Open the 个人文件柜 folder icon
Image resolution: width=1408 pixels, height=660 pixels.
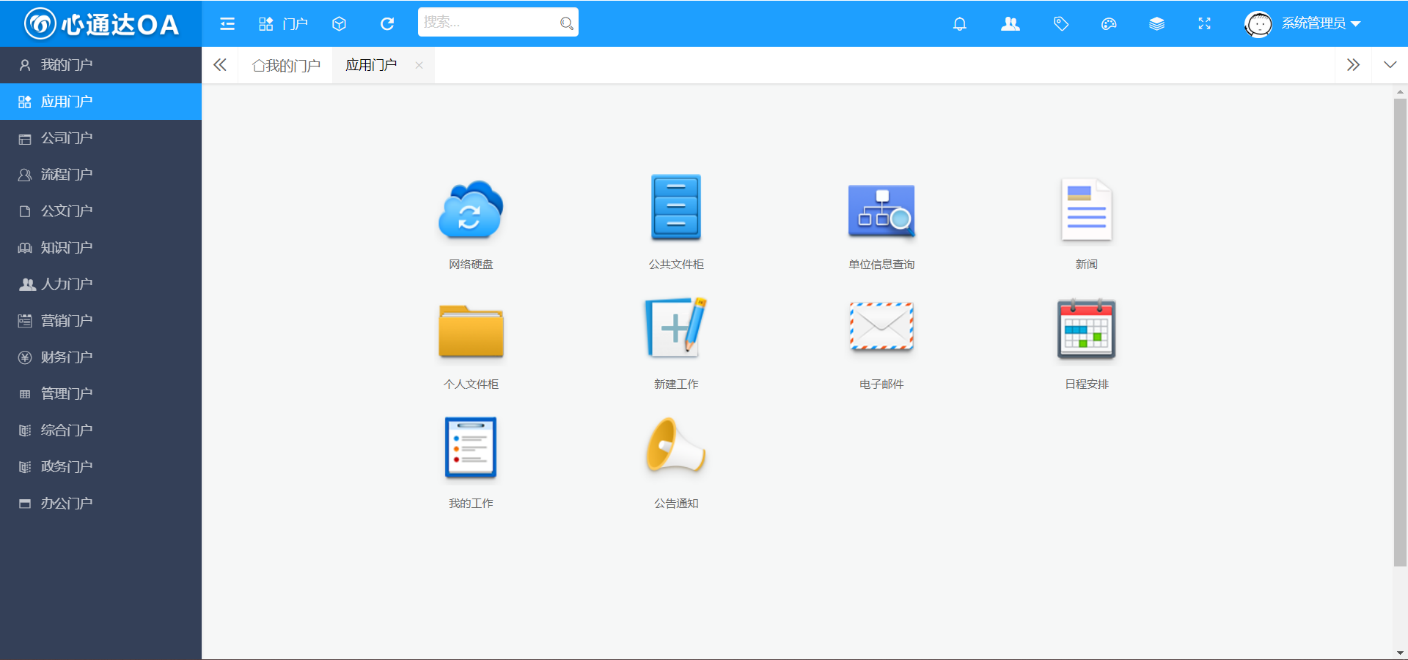[x=471, y=330]
